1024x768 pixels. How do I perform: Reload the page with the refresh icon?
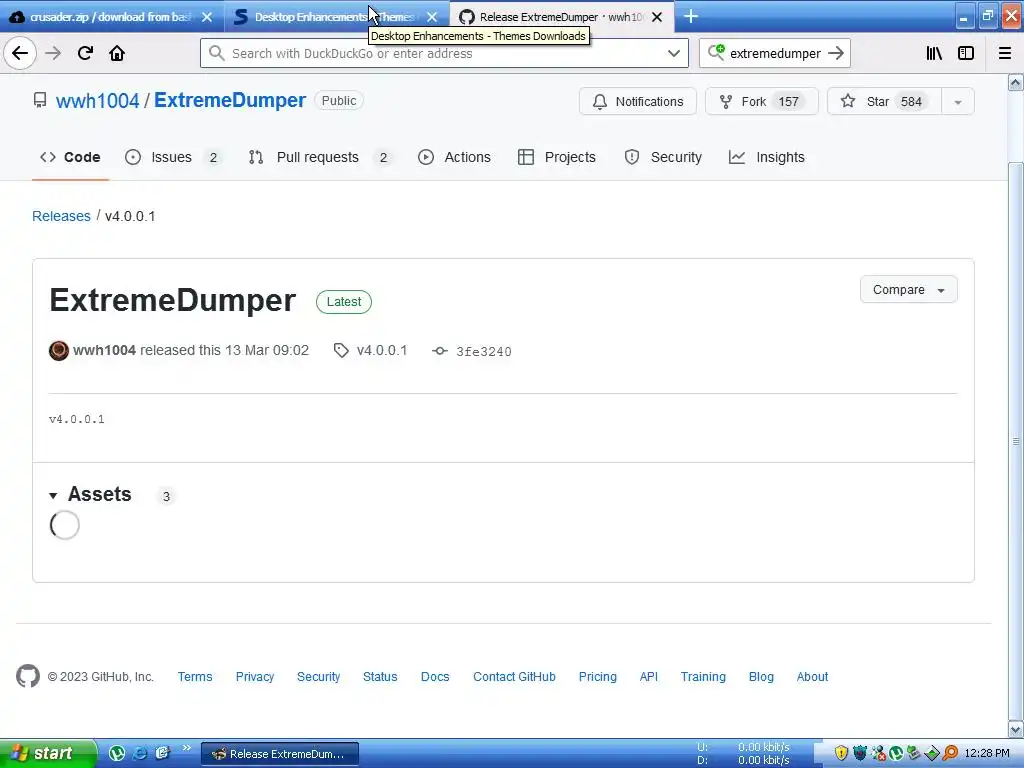(85, 53)
